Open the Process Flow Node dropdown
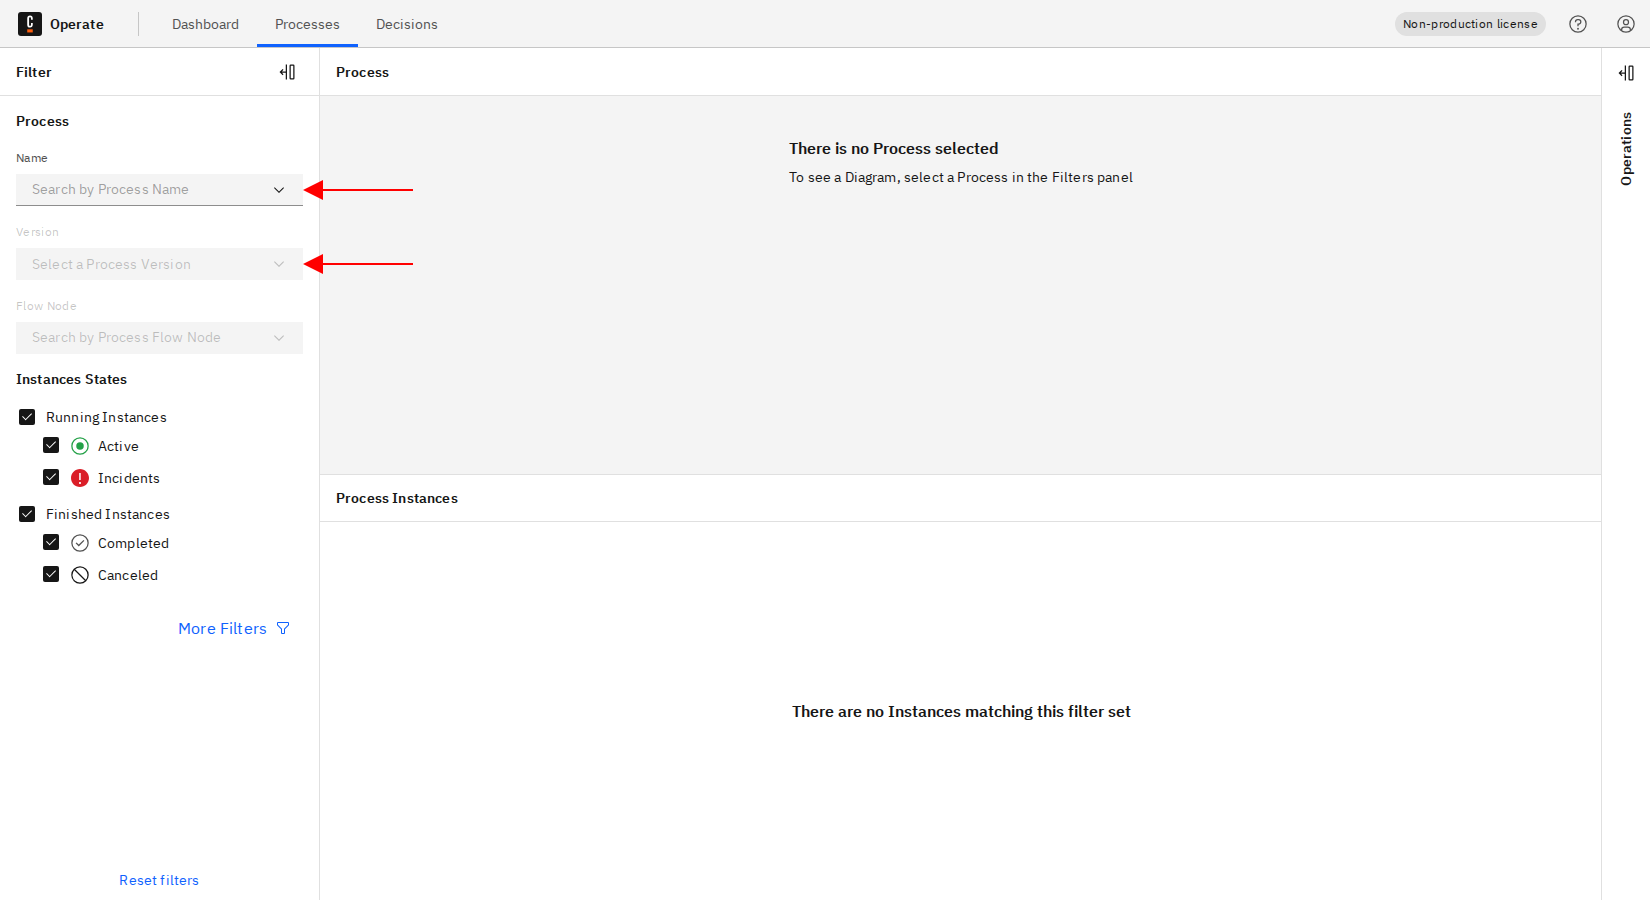This screenshot has width=1650, height=900. (x=159, y=338)
